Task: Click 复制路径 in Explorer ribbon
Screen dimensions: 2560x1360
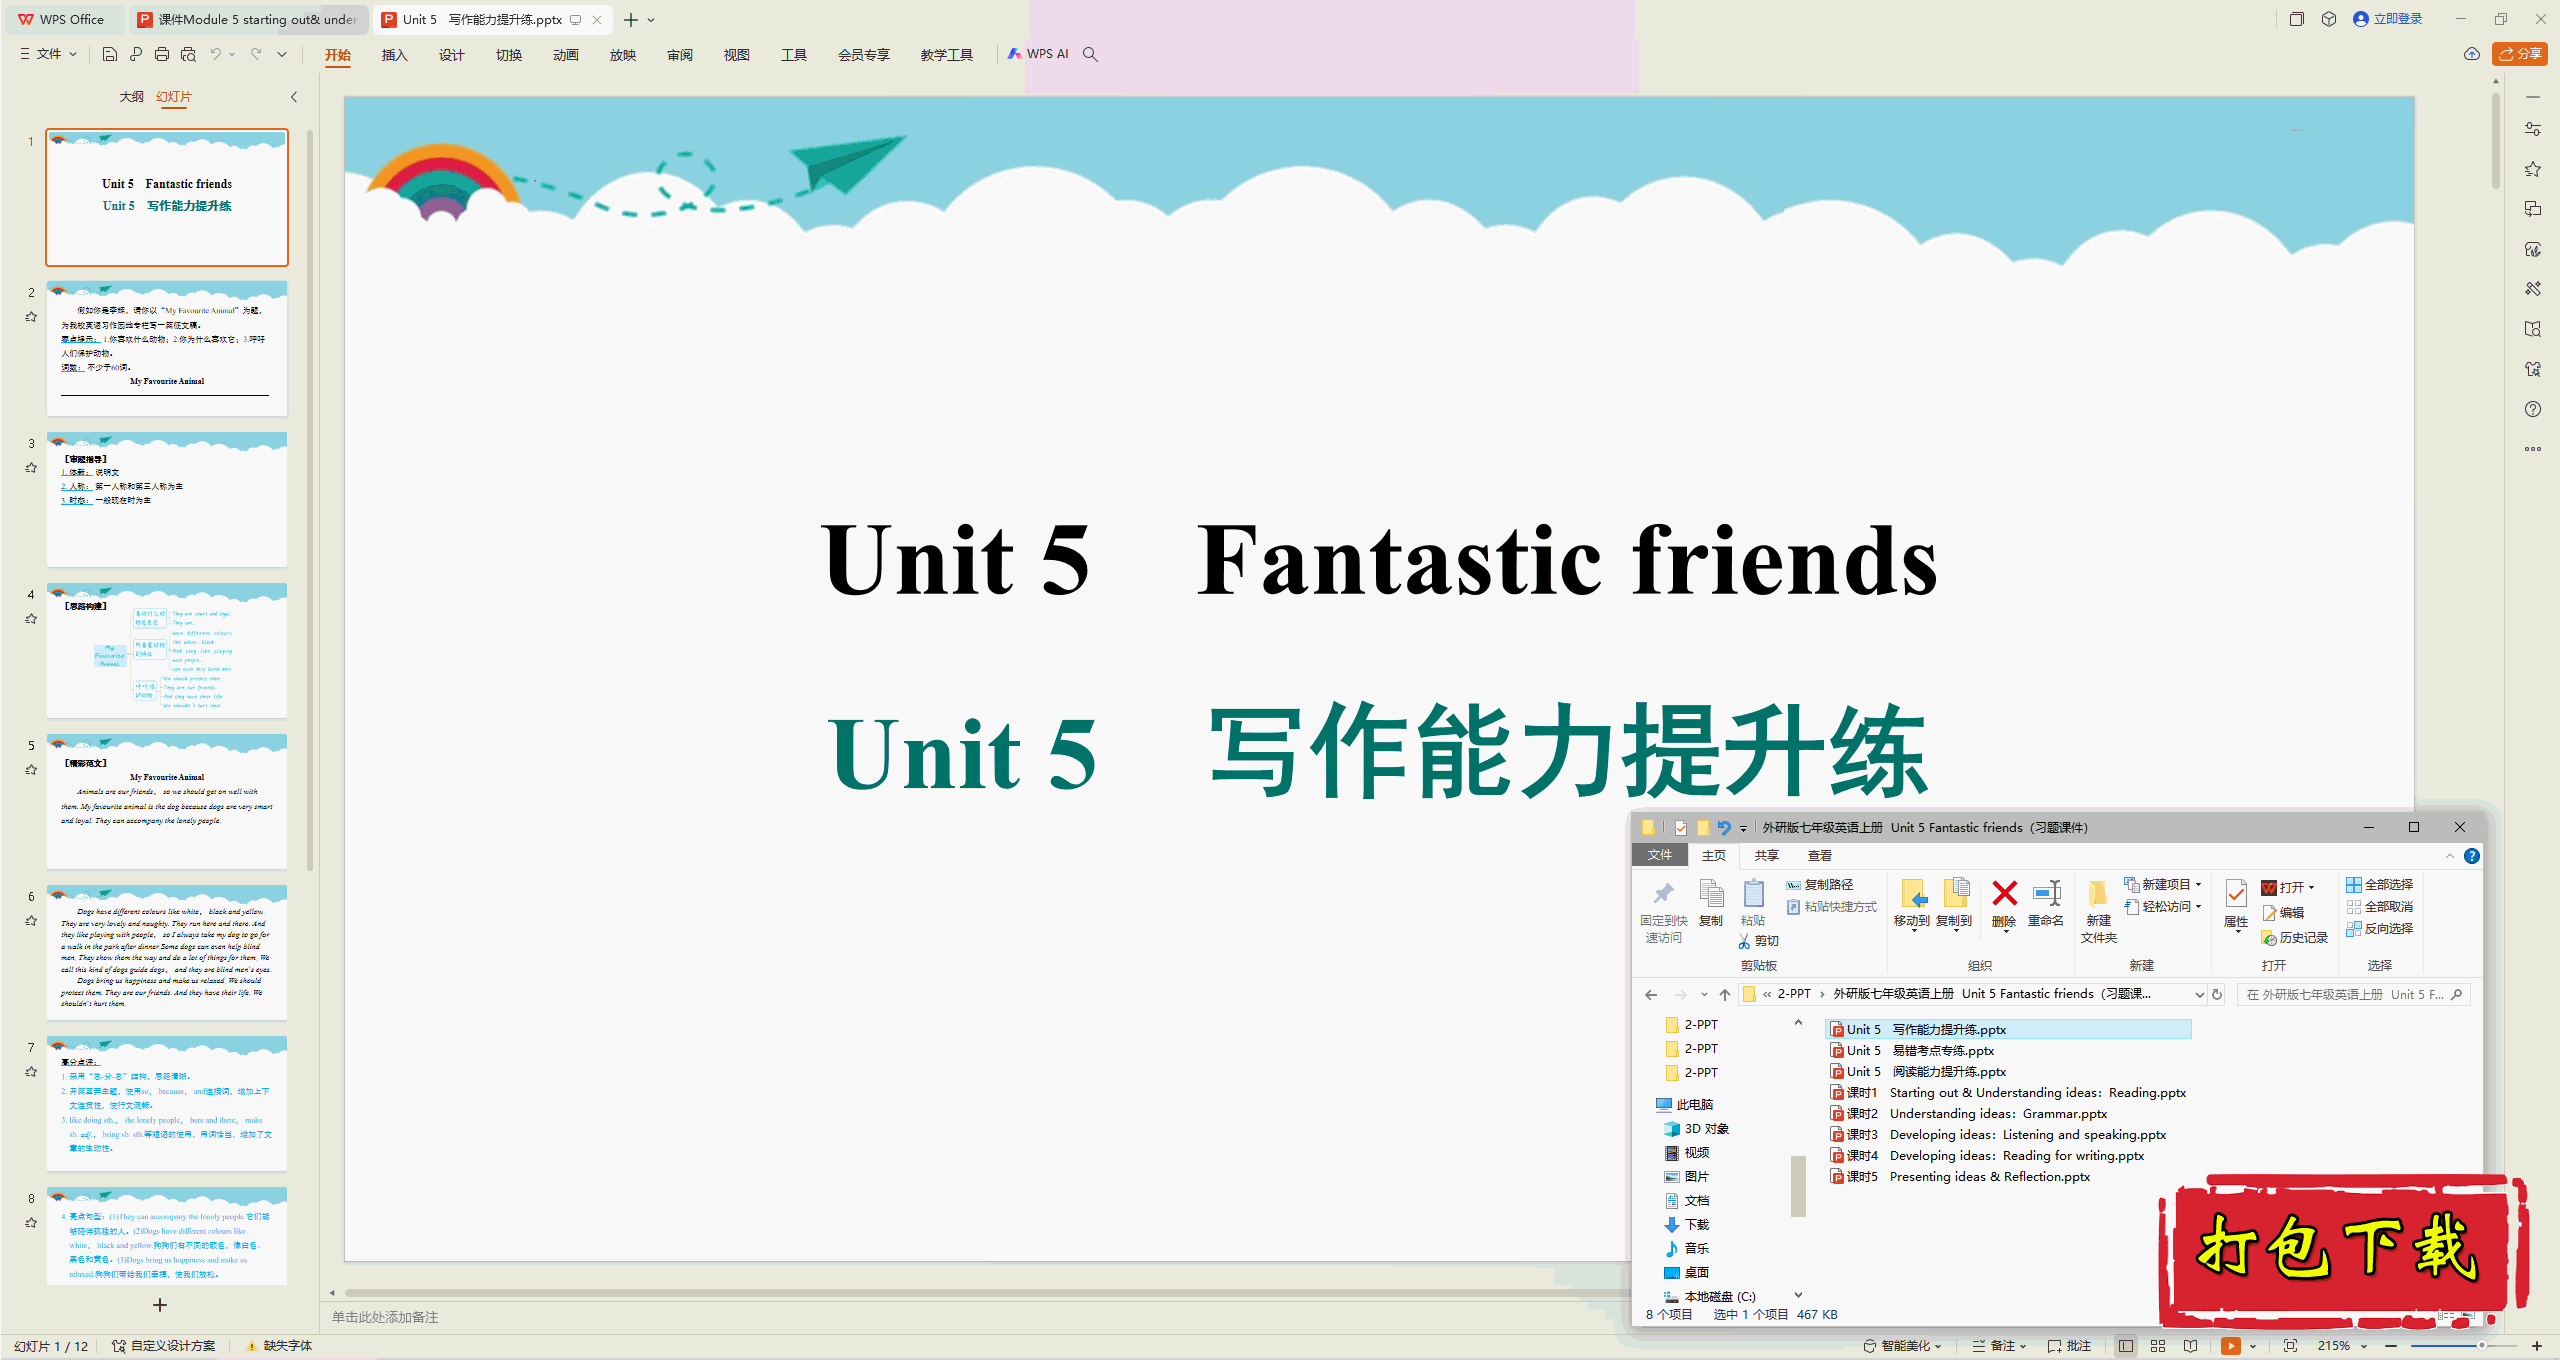Action: [x=1820, y=885]
